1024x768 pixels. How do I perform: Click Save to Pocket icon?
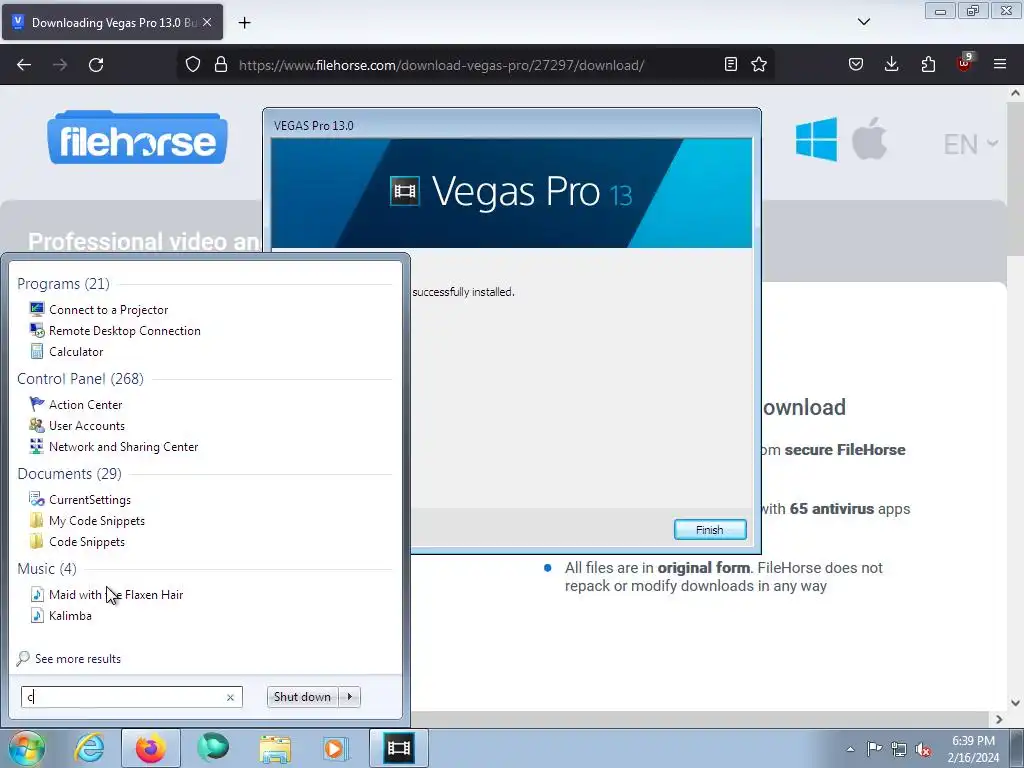pos(856,64)
